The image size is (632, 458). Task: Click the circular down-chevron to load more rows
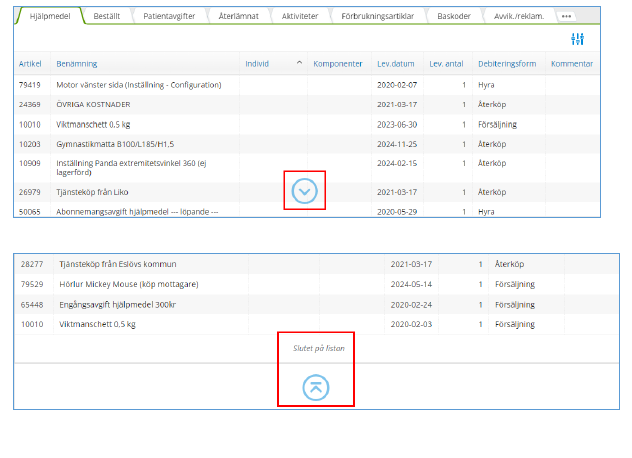[305, 190]
